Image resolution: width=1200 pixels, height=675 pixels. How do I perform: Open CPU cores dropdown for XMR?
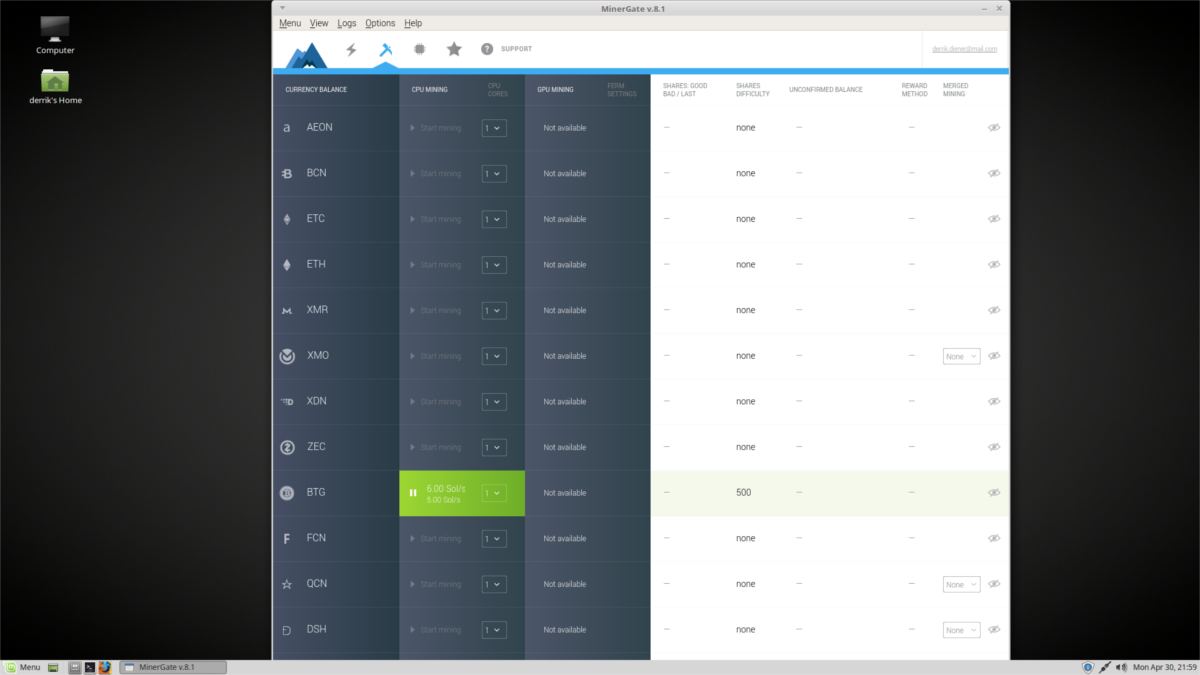pos(494,310)
